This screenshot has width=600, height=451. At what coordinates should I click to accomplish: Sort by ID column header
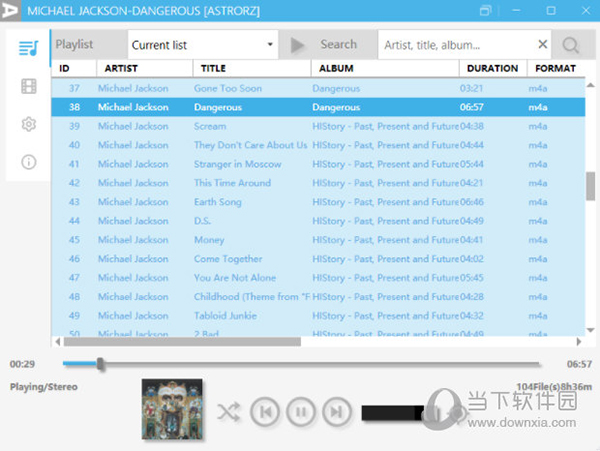64,68
